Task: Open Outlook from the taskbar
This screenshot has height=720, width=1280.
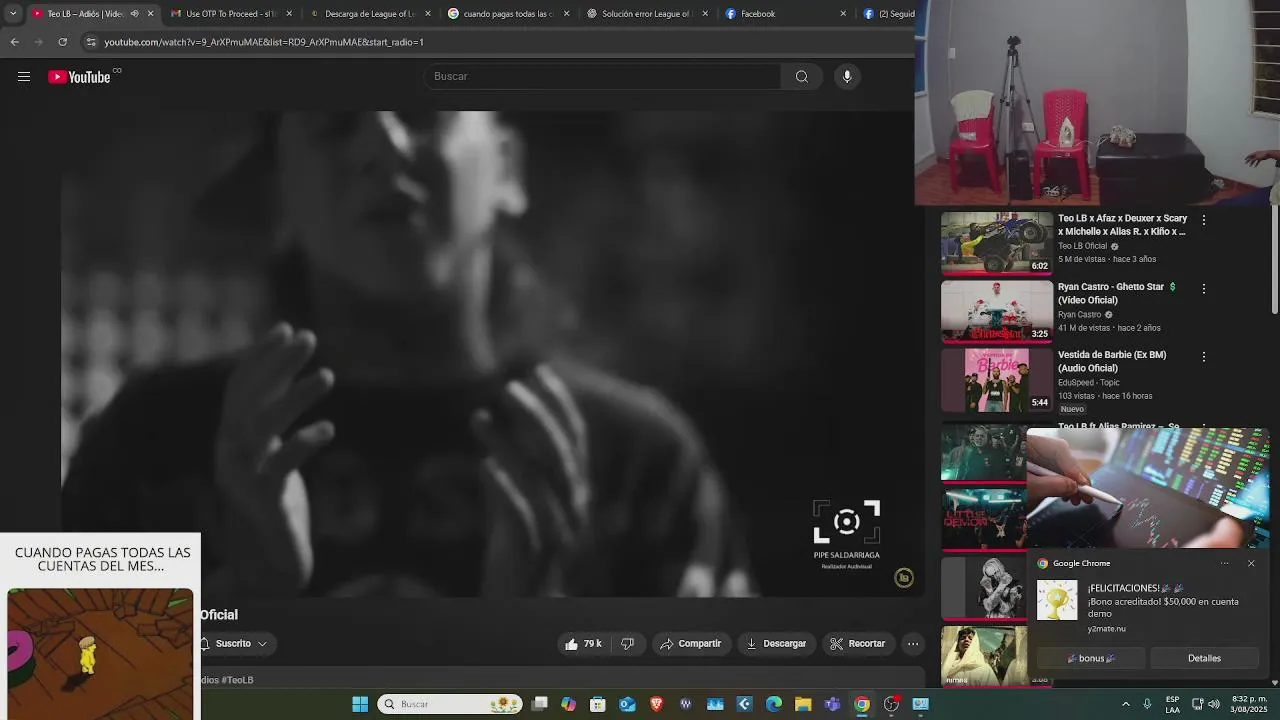Action: point(627,704)
